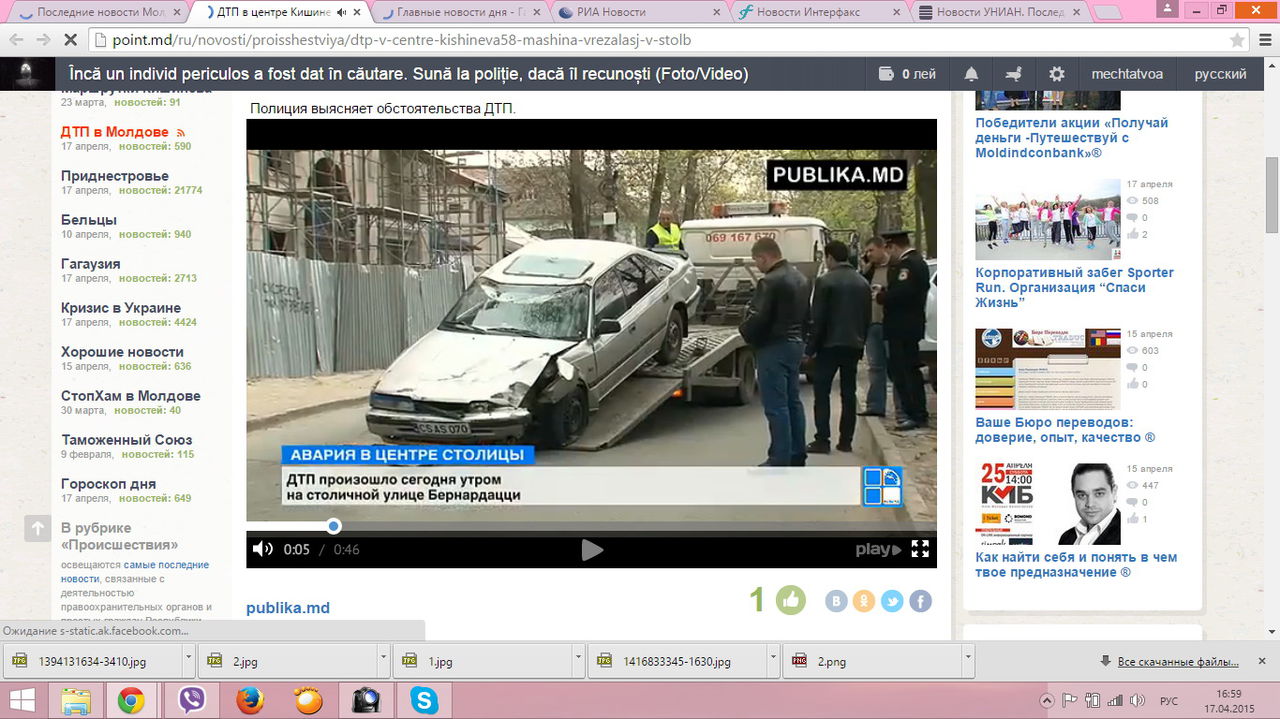Like the article with the thumbs-up icon

(x=791, y=600)
